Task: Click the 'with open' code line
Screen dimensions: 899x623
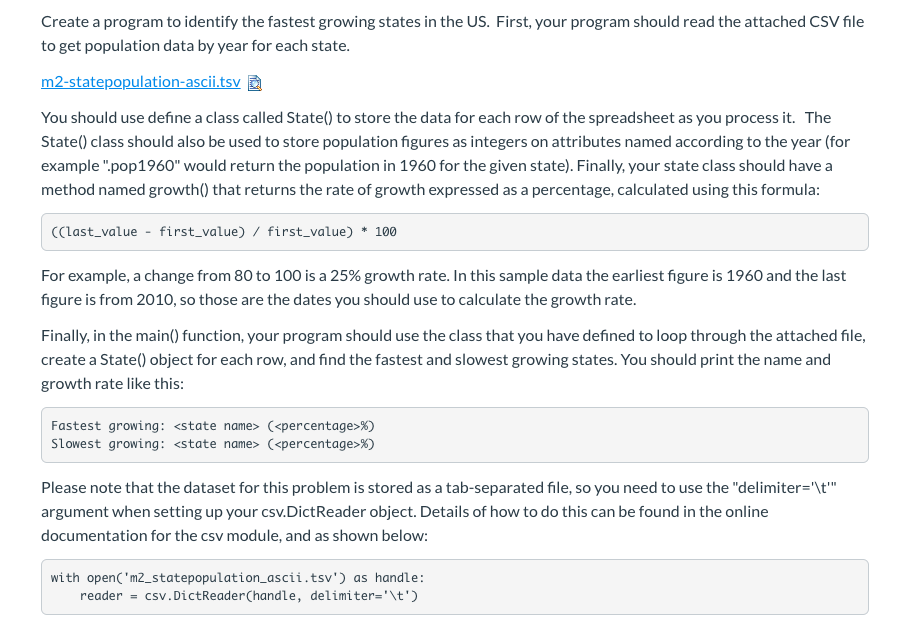Action: click(237, 578)
